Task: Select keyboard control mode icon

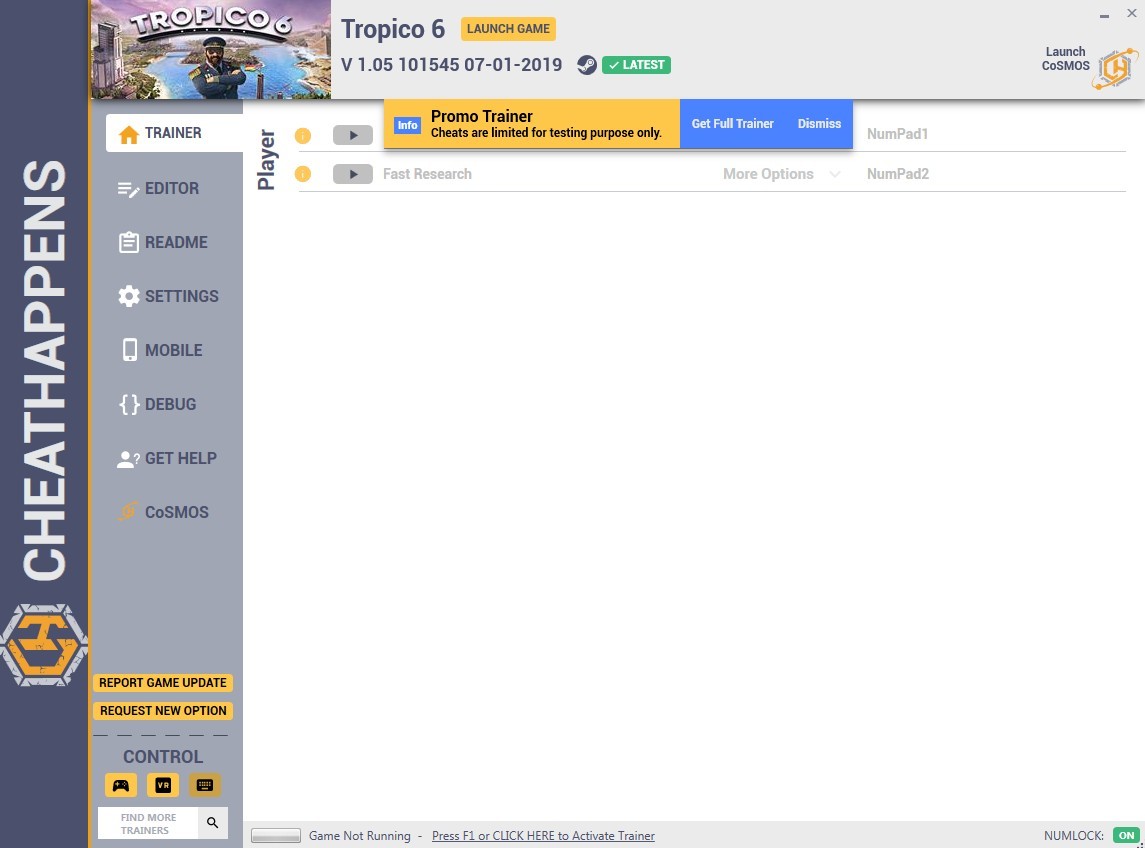Action: (x=205, y=785)
